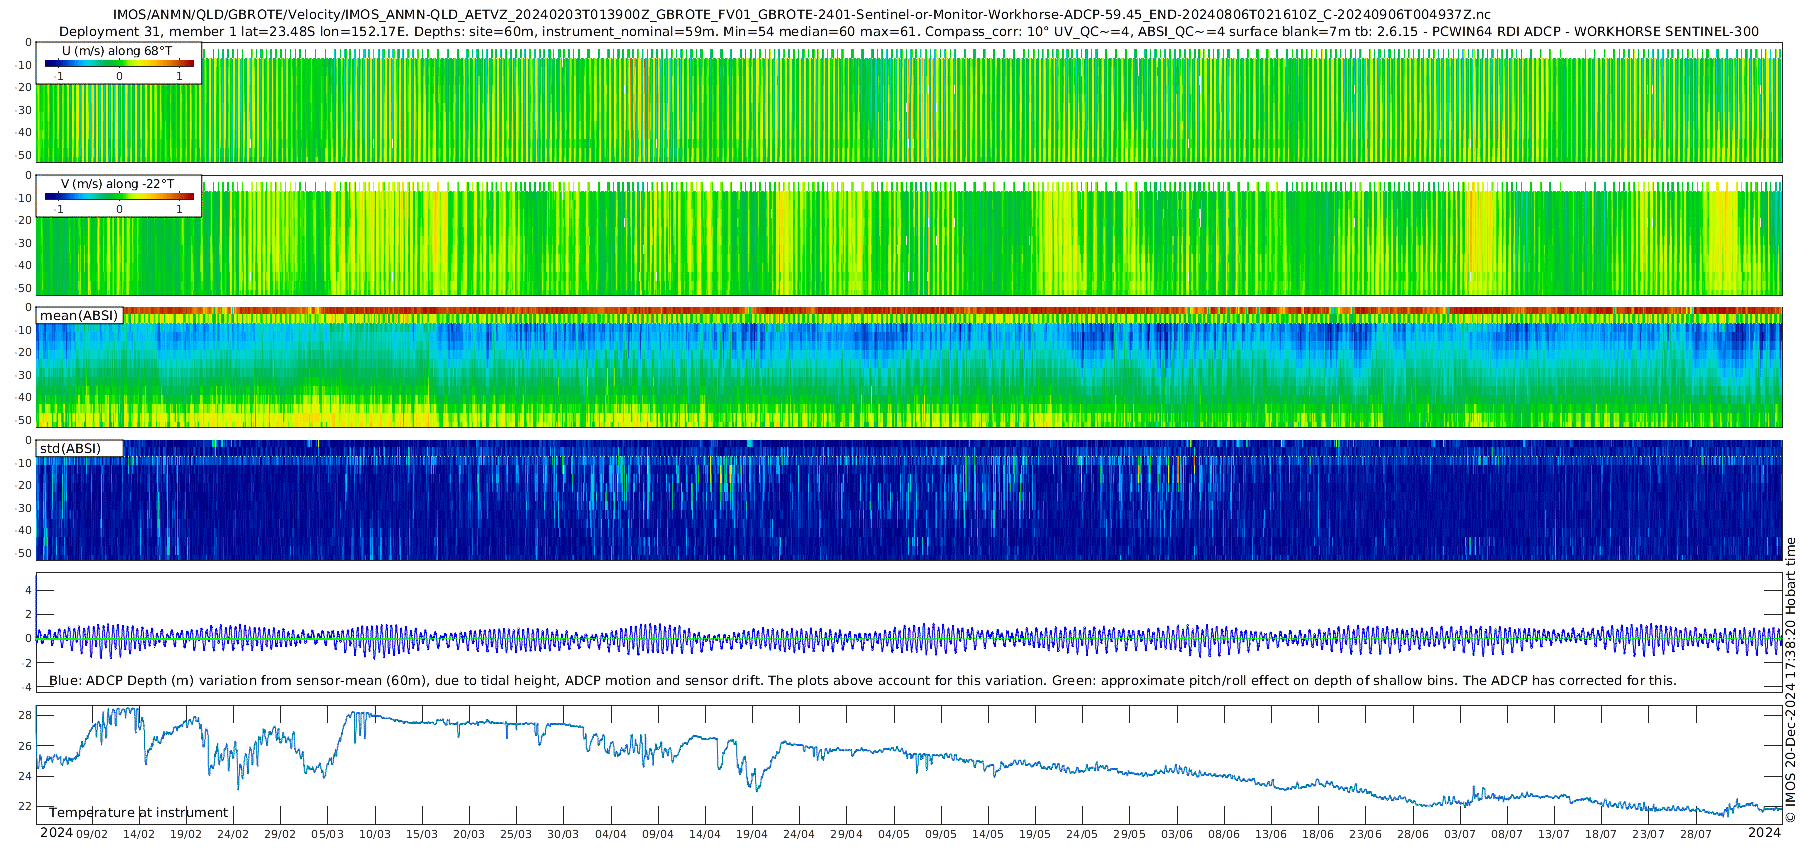
Task: Click the '29/02' date tick label
Action: pos(280,834)
